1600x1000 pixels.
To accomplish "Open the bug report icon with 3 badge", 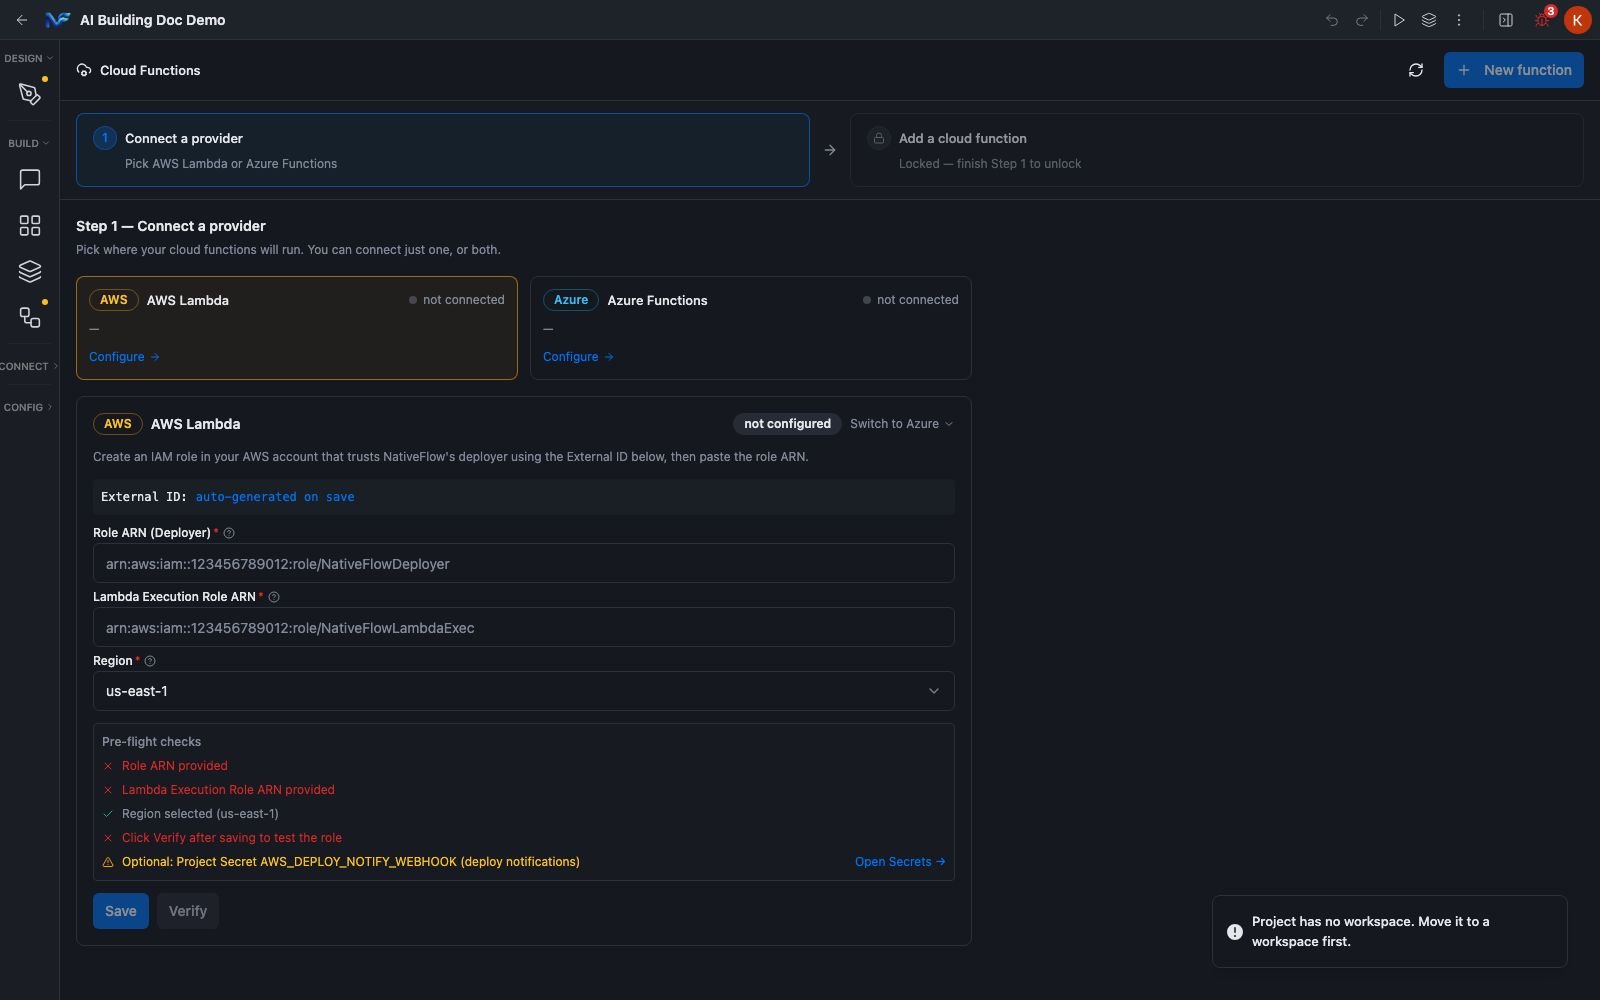I will 1543,19.
